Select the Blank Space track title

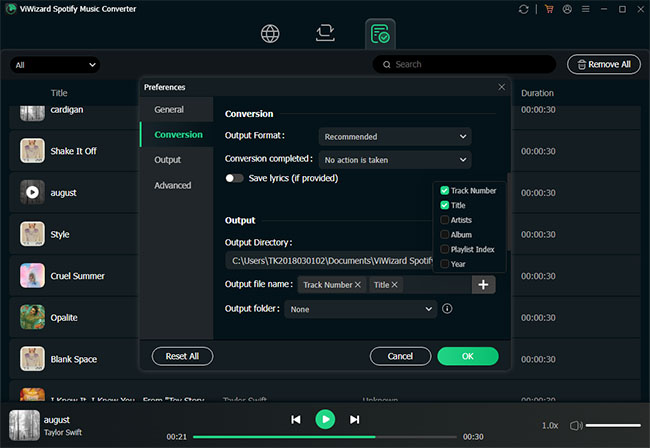[x=74, y=359]
